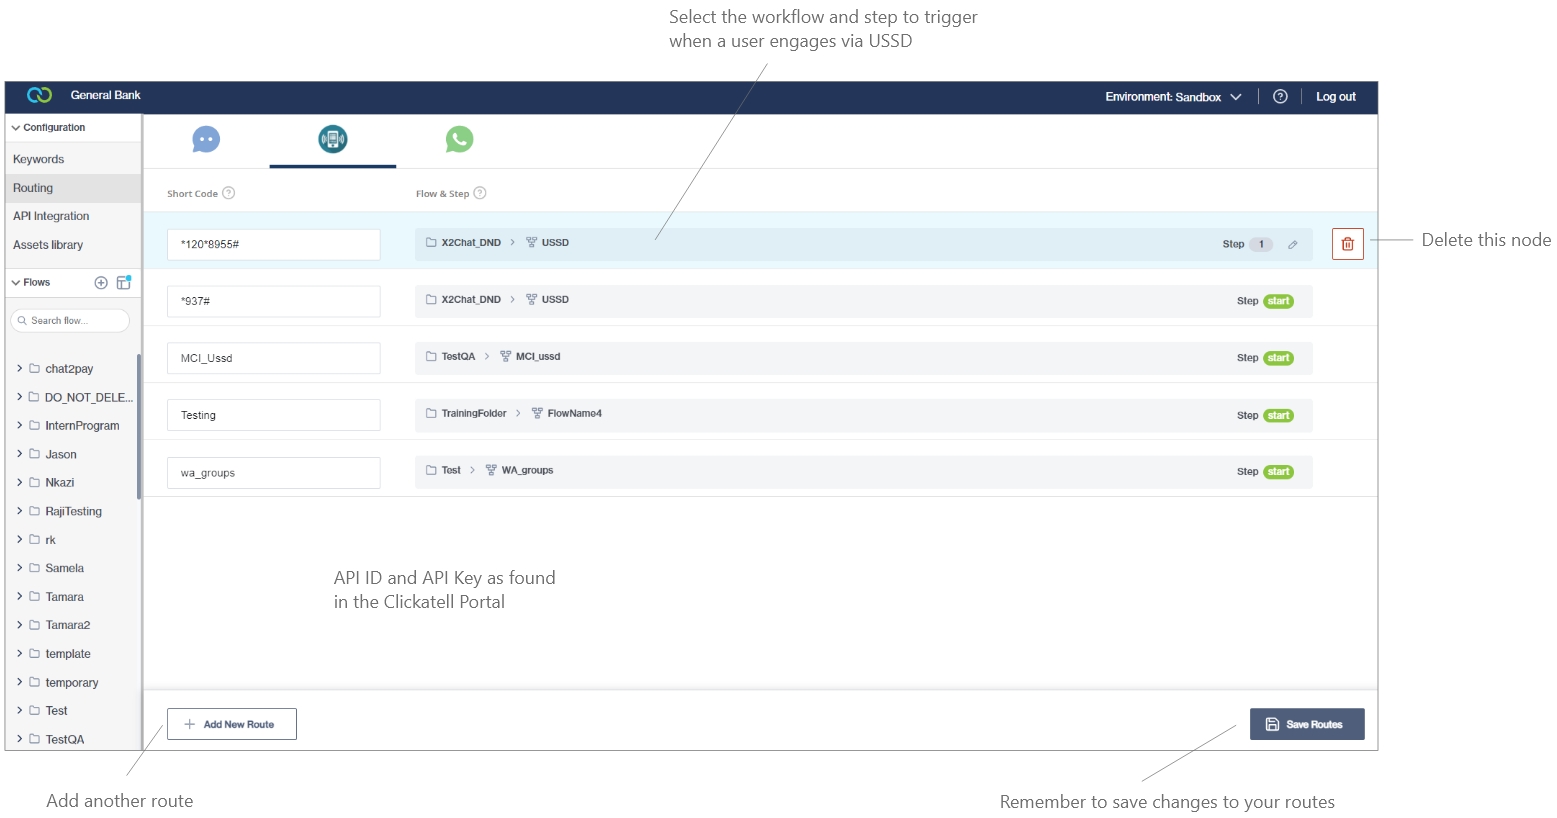Click the Short Code help icon
Viewport: 1557px width, 818px height.
[229, 193]
